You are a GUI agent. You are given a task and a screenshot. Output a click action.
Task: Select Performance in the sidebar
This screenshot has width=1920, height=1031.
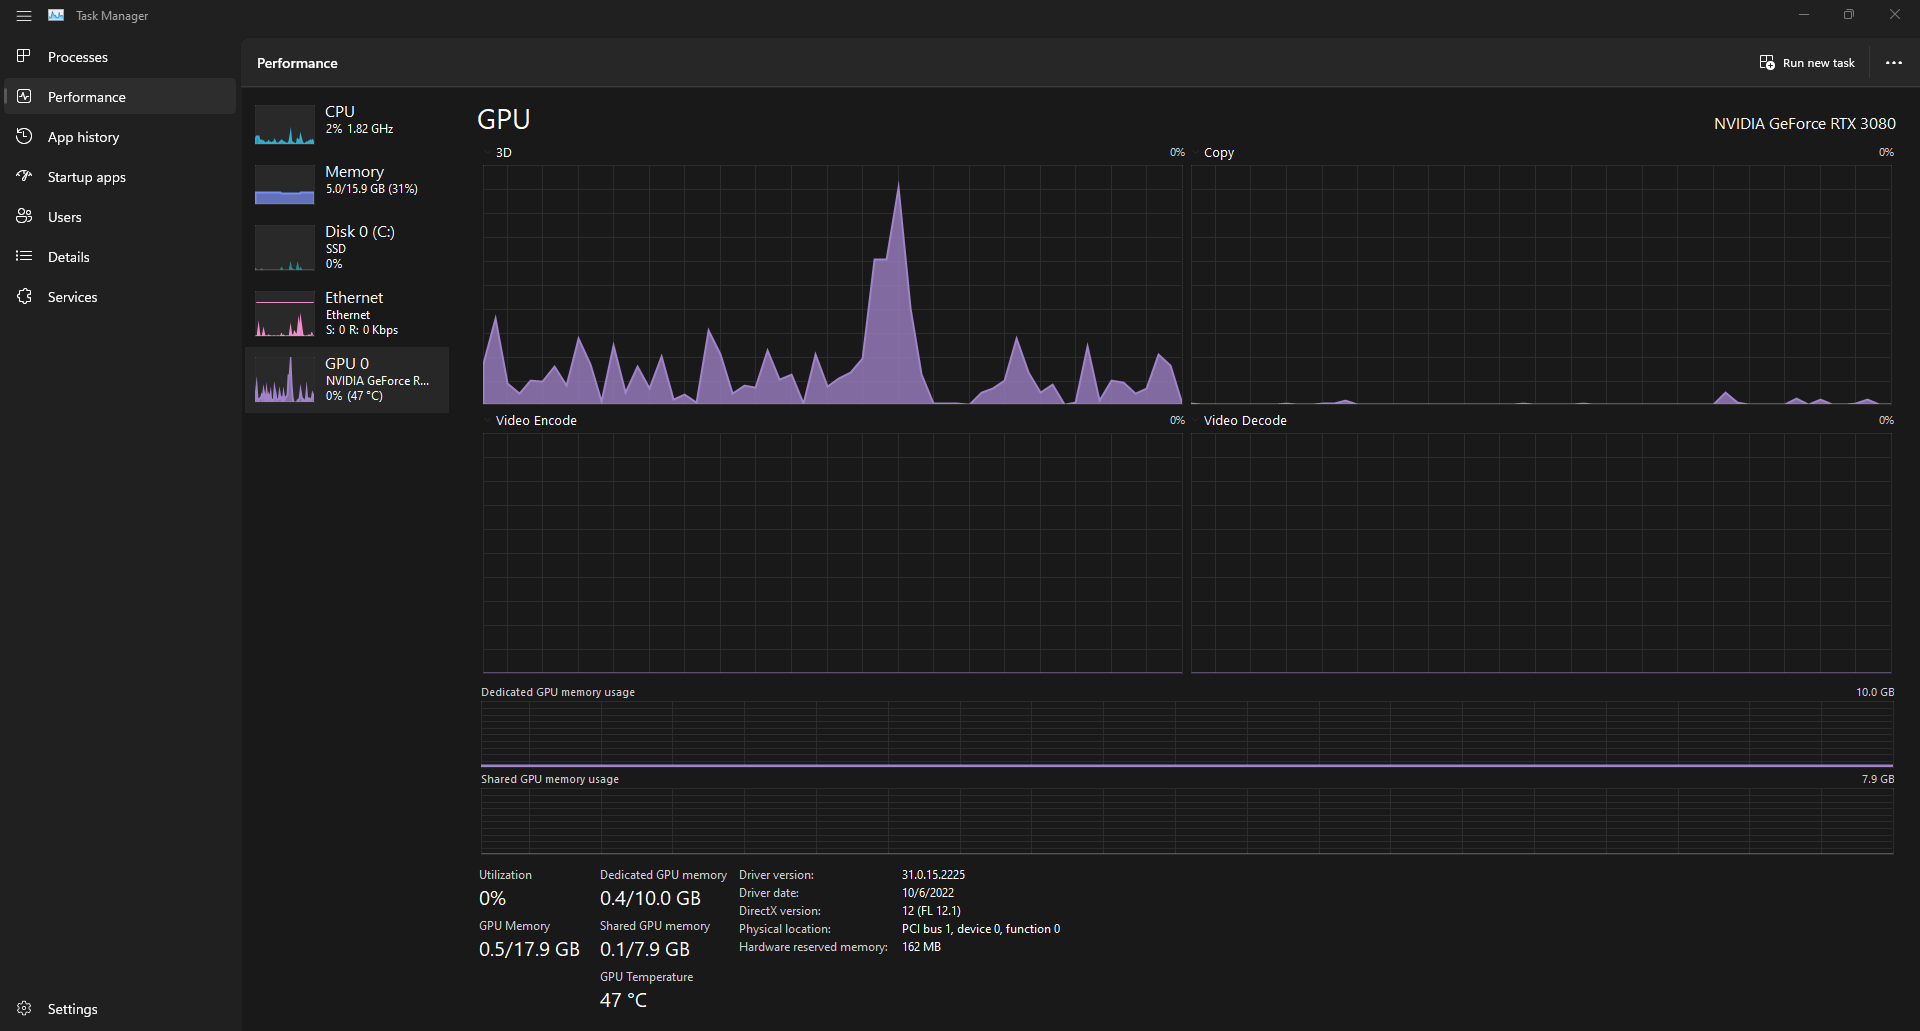click(x=120, y=97)
